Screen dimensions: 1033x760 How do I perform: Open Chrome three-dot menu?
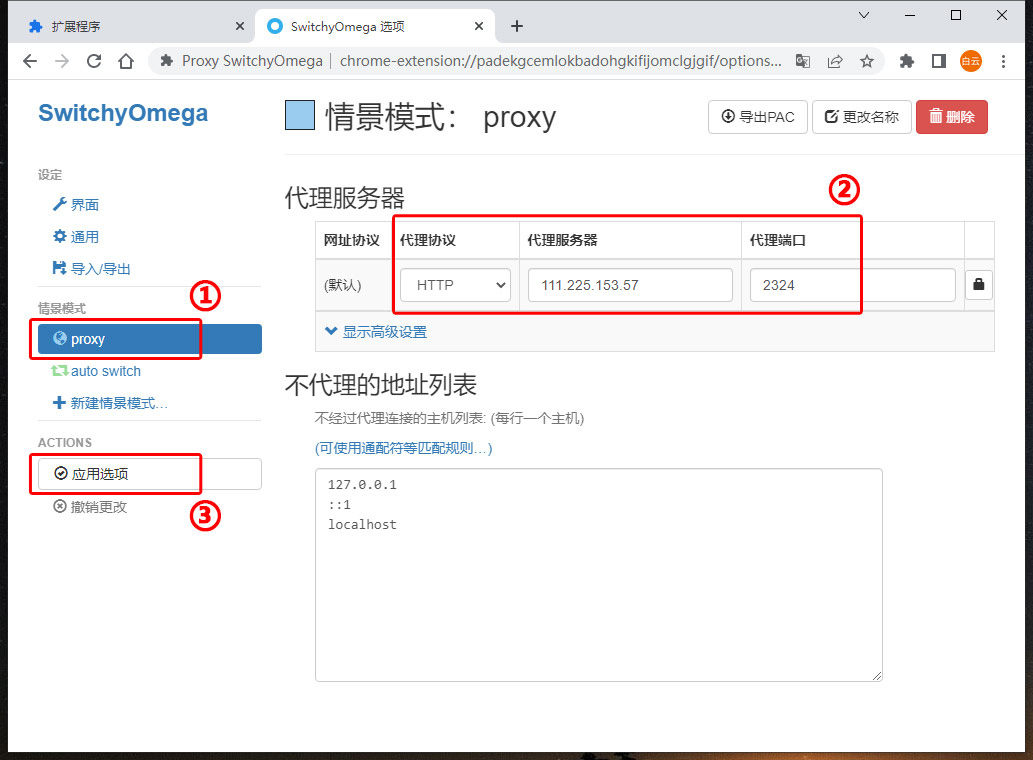pyautogui.click(x=1003, y=61)
